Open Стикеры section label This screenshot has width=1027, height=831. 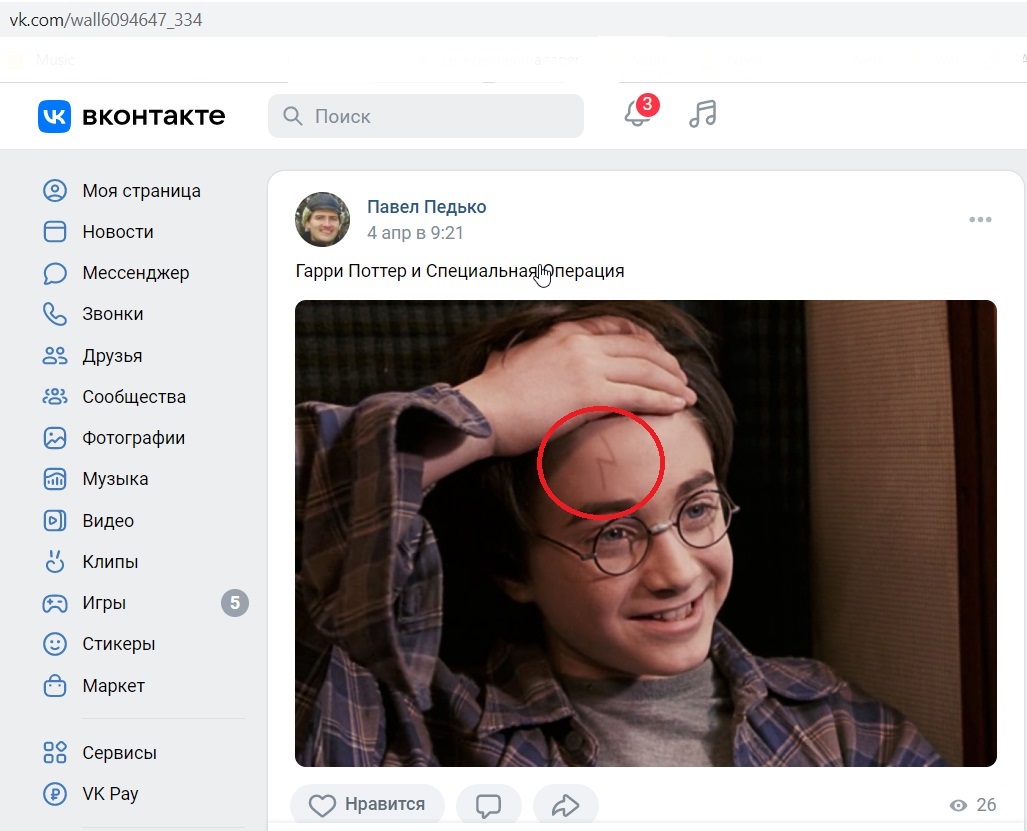[119, 644]
